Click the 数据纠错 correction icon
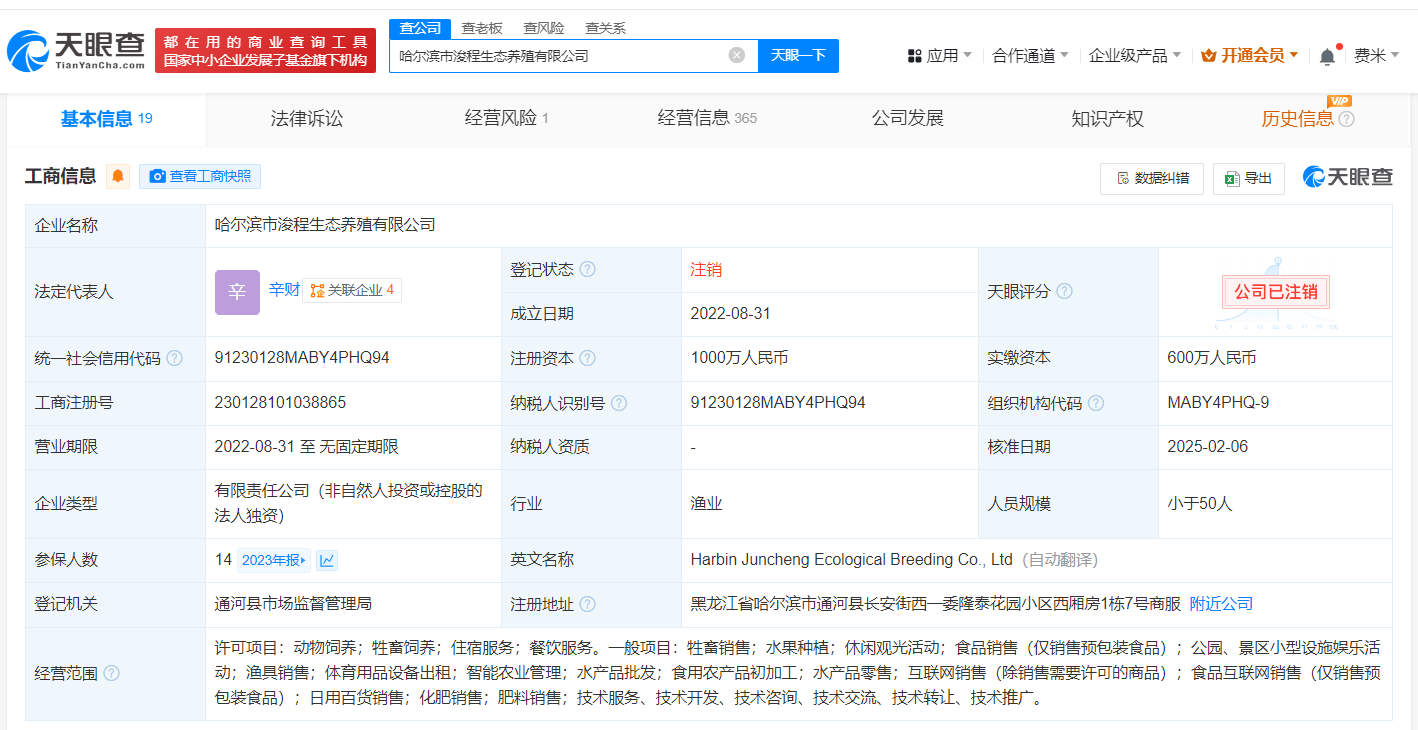 1152,178
